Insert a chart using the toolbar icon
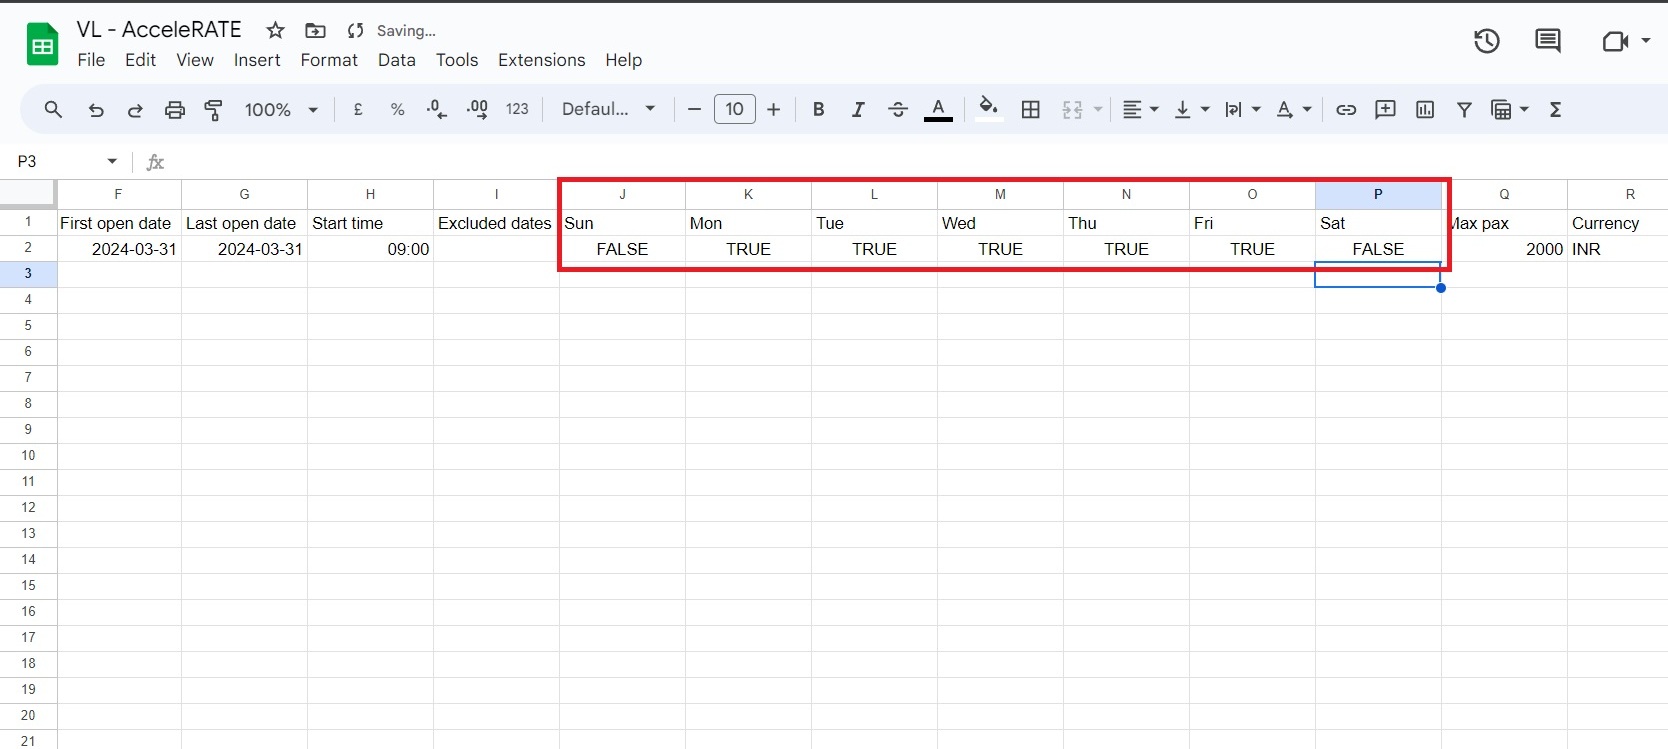 point(1425,110)
